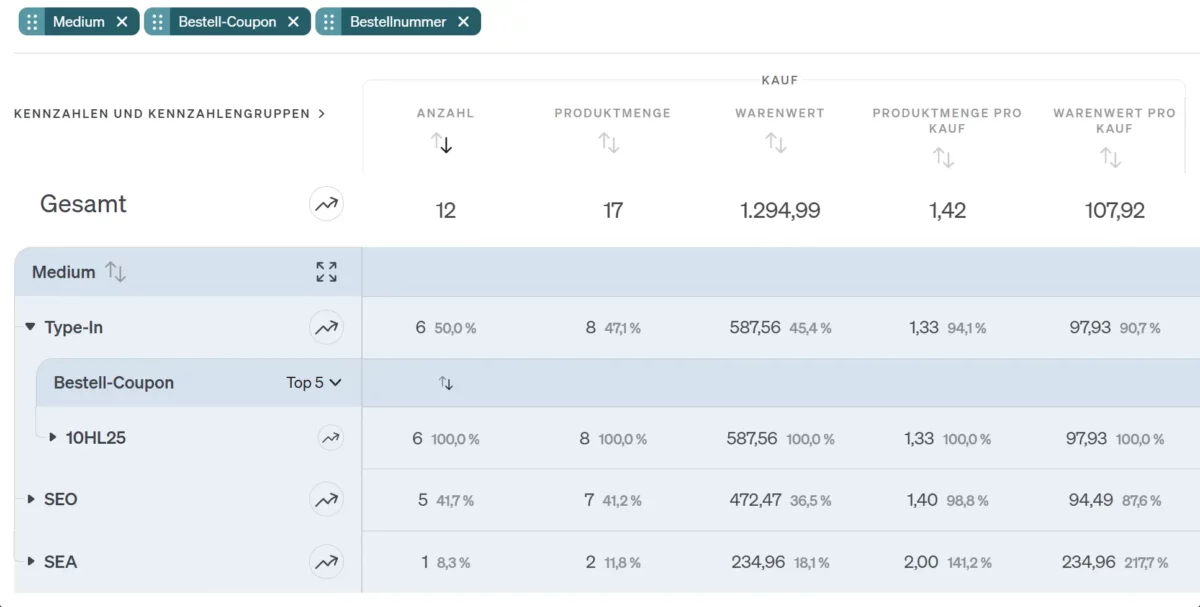The width and height of the screenshot is (1200, 607).
Task: Click the Anzahl column header label
Action: coord(446,113)
